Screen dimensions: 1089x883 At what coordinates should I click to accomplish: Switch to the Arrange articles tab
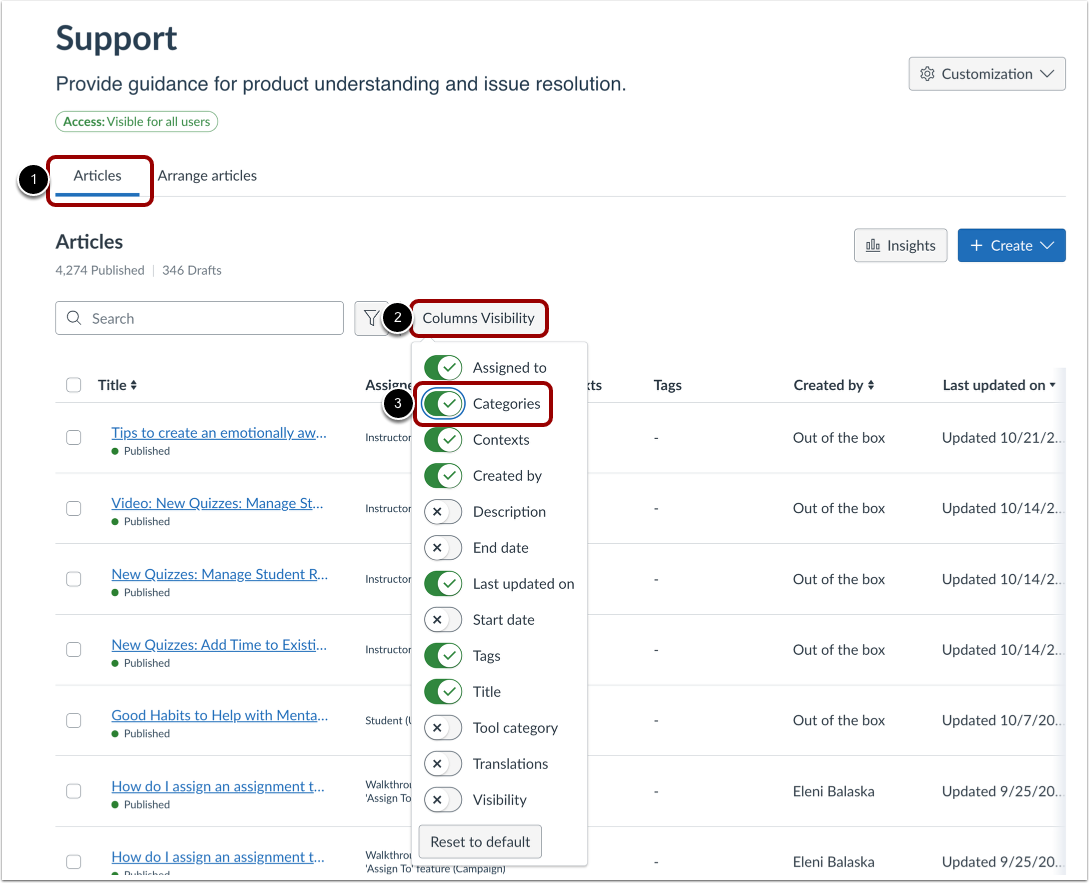click(x=207, y=175)
